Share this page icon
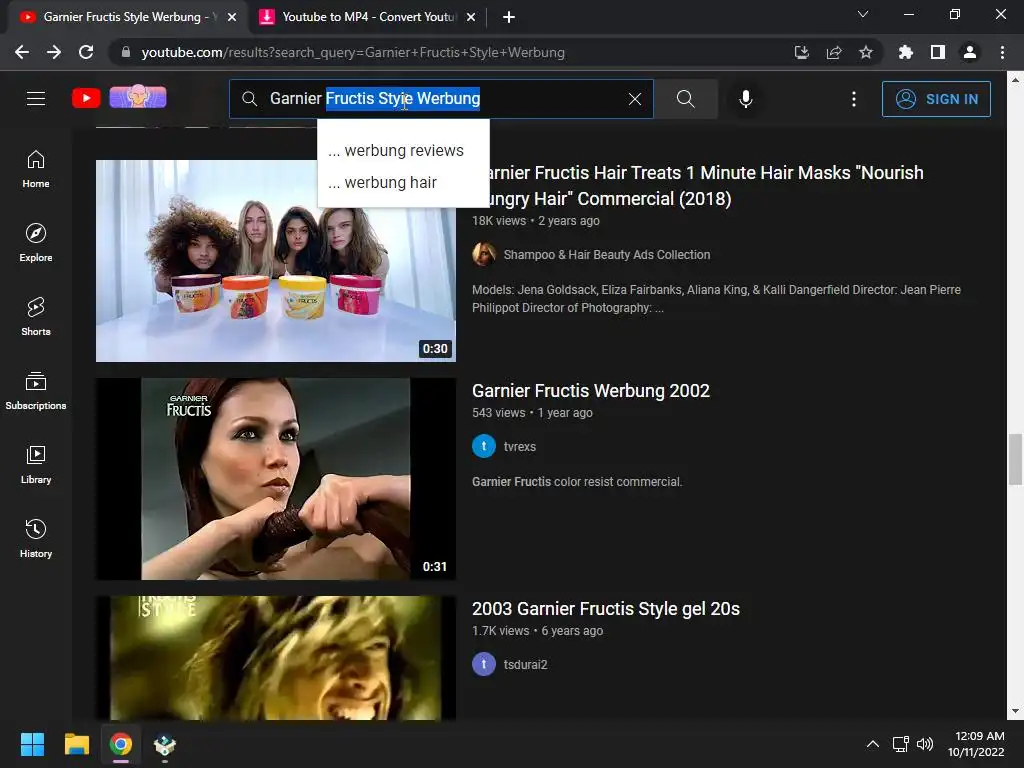Viewport: 1024px width, 768px height. click(833, 52)
